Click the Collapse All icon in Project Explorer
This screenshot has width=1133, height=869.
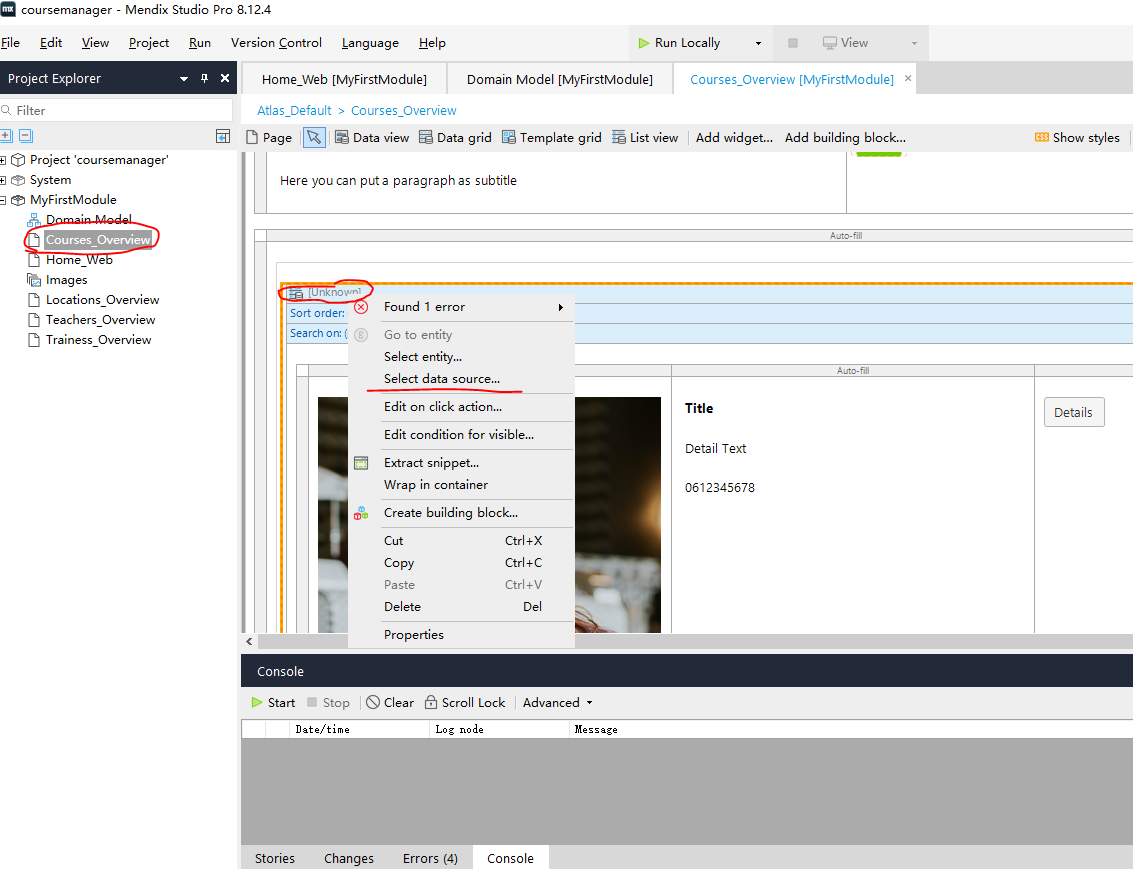pyautogui.click(x=26, y=135)
